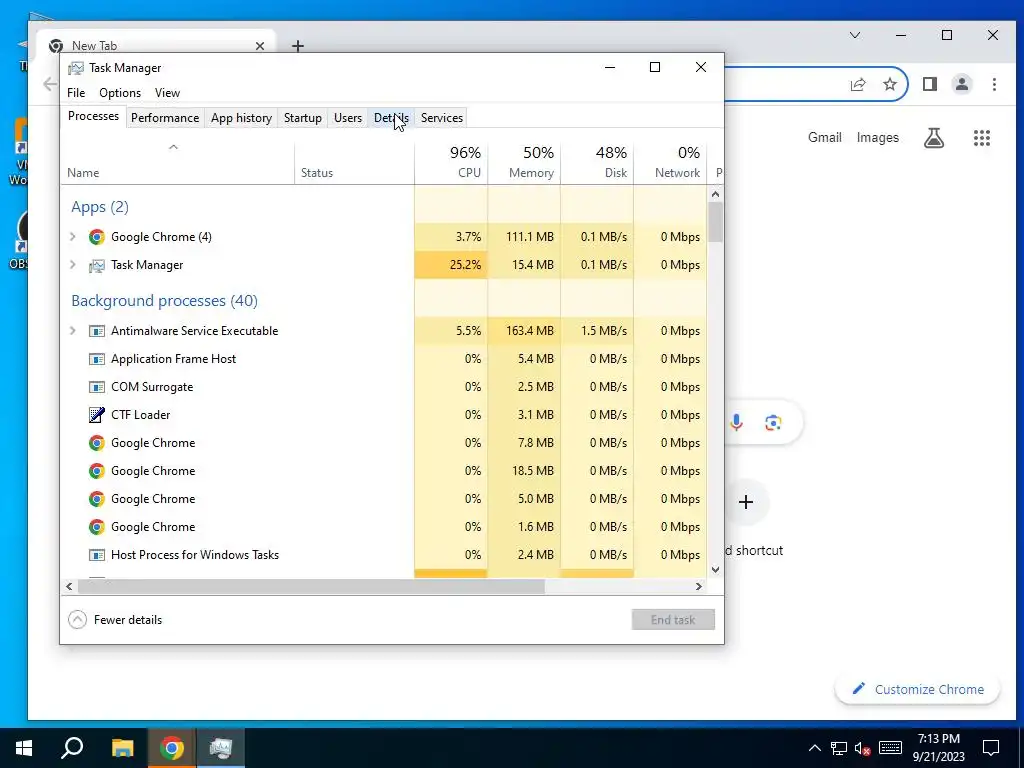Open a new Chrome tab with plus button

tap(298, 46)
